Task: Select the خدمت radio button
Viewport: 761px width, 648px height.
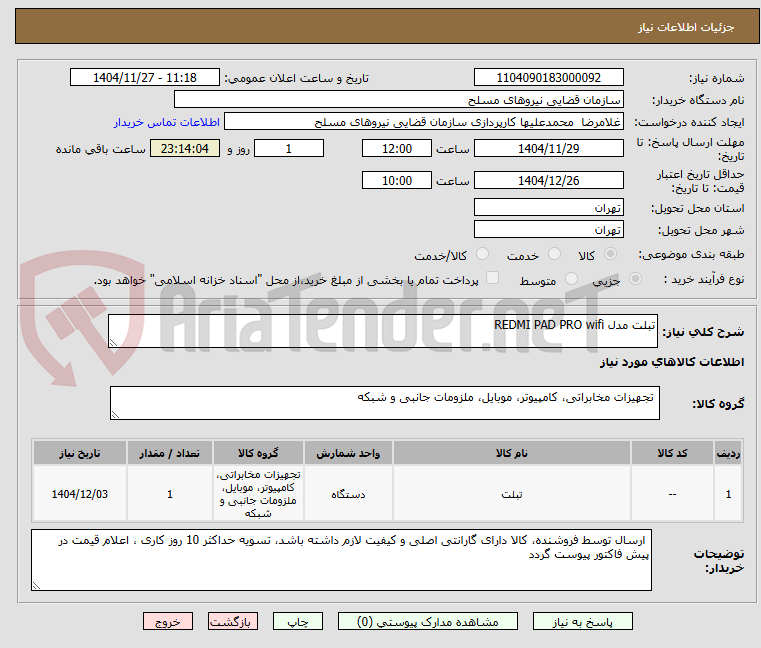Action: tap(554, 254)
